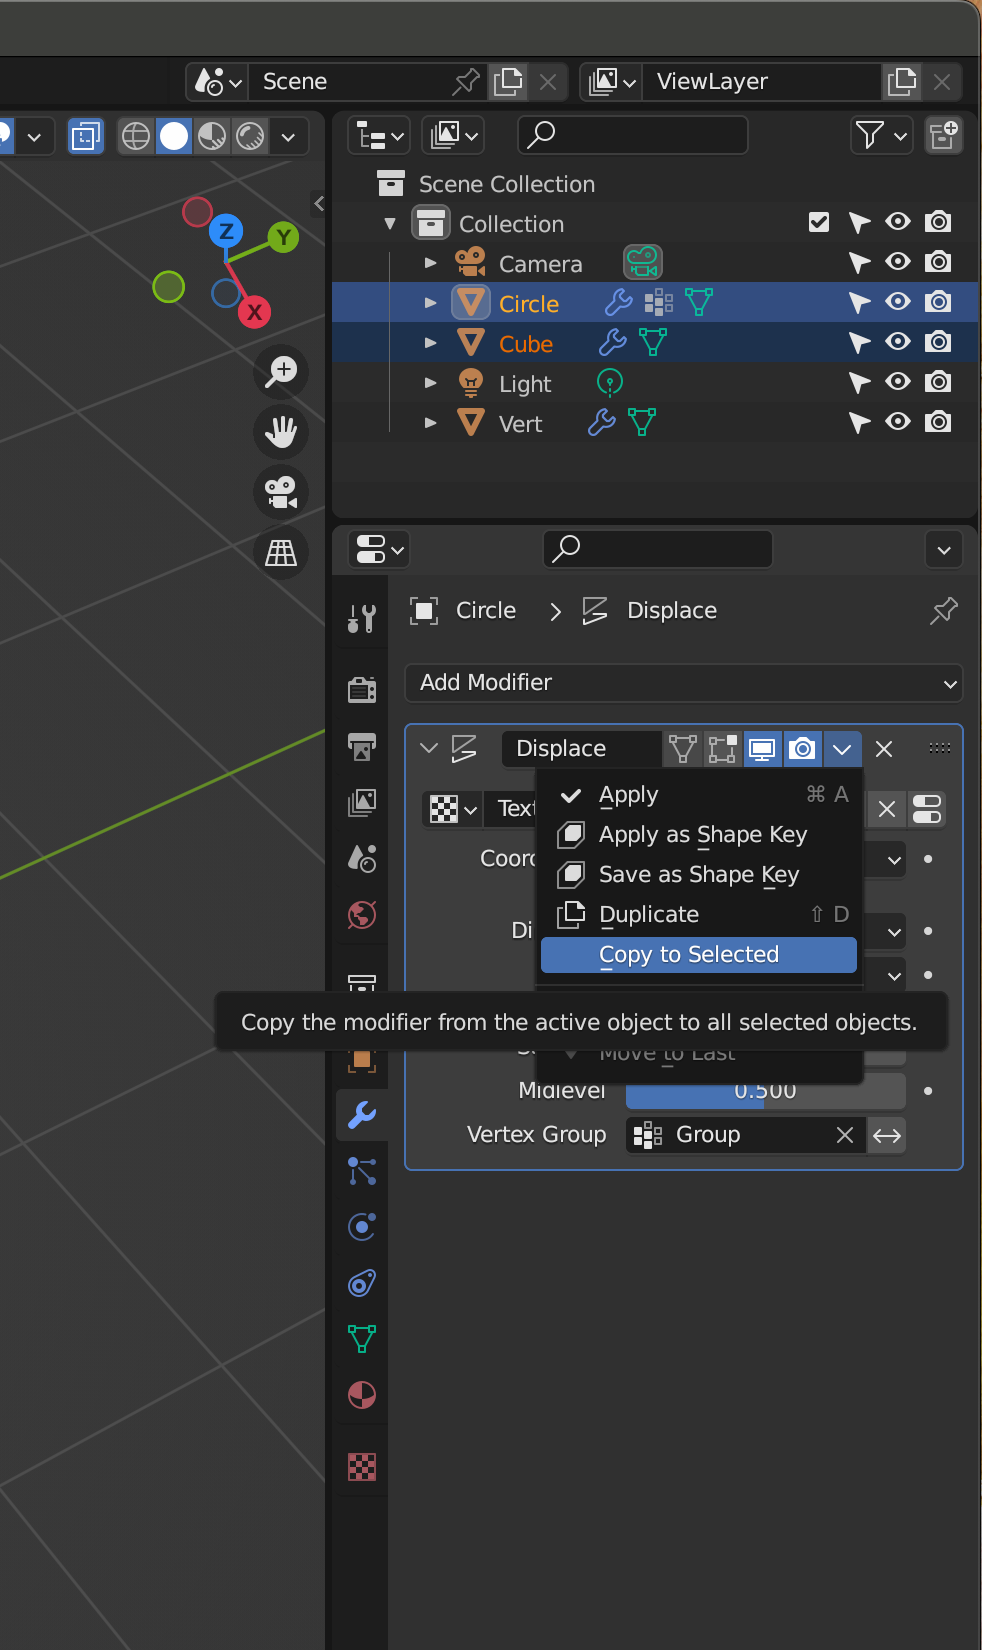Viewport: 982px width, 1650px height.
Task: Expand the Light tree item
Action: tap(431, 383)
